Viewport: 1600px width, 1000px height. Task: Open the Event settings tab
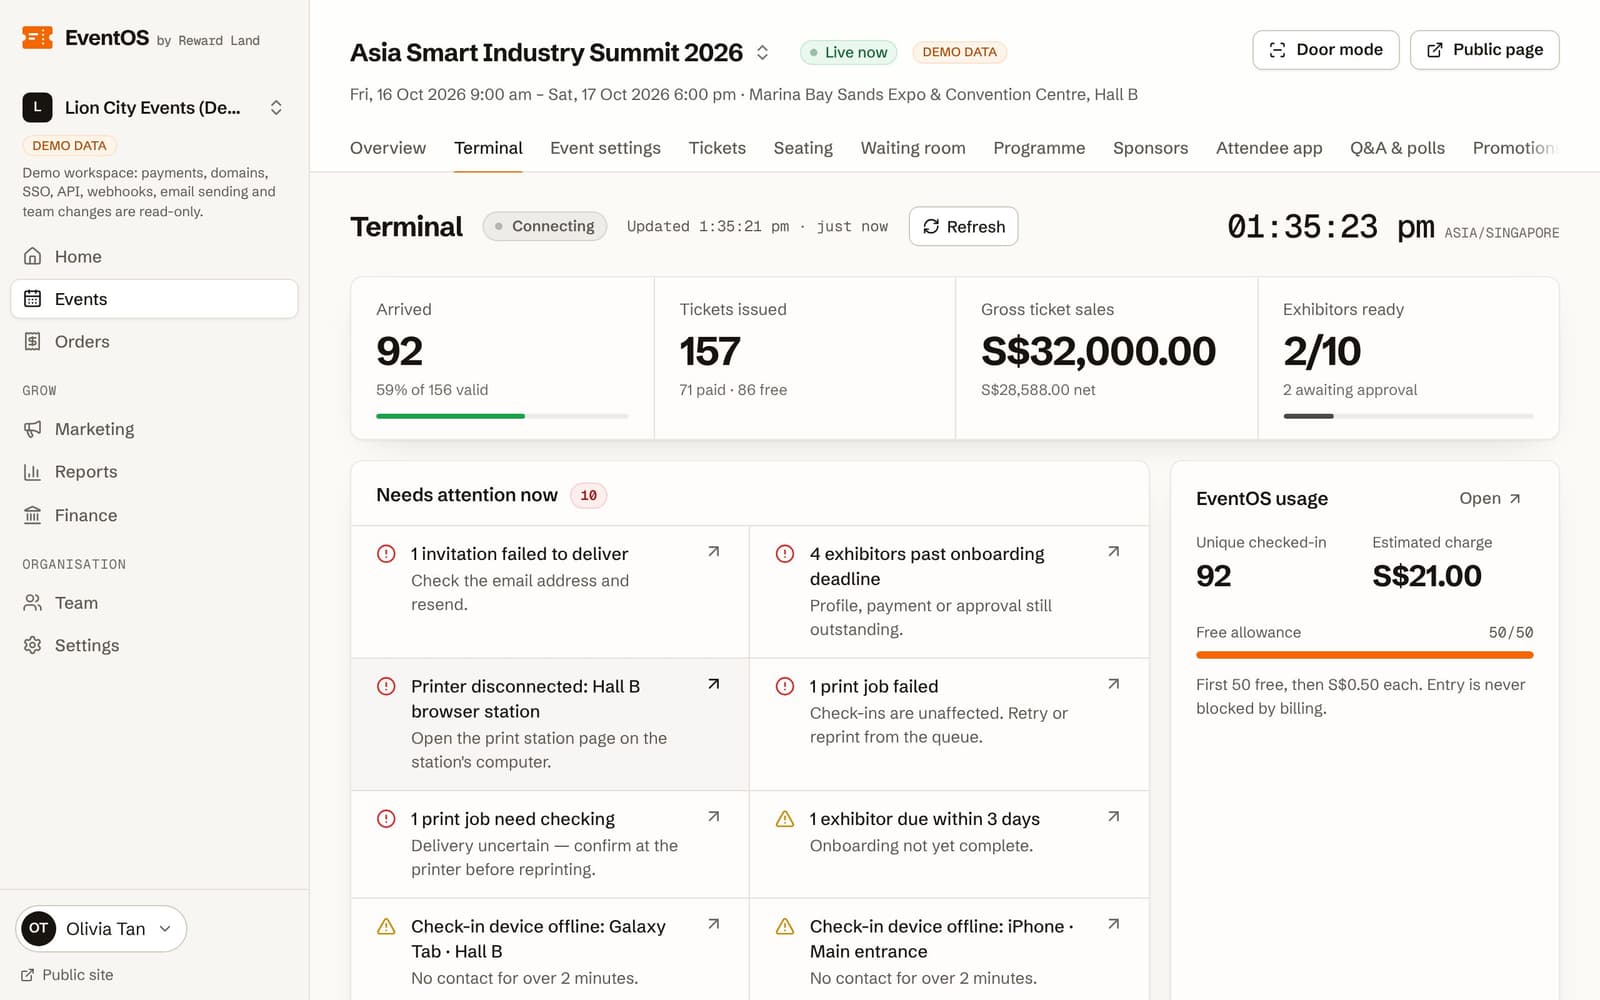605,148
